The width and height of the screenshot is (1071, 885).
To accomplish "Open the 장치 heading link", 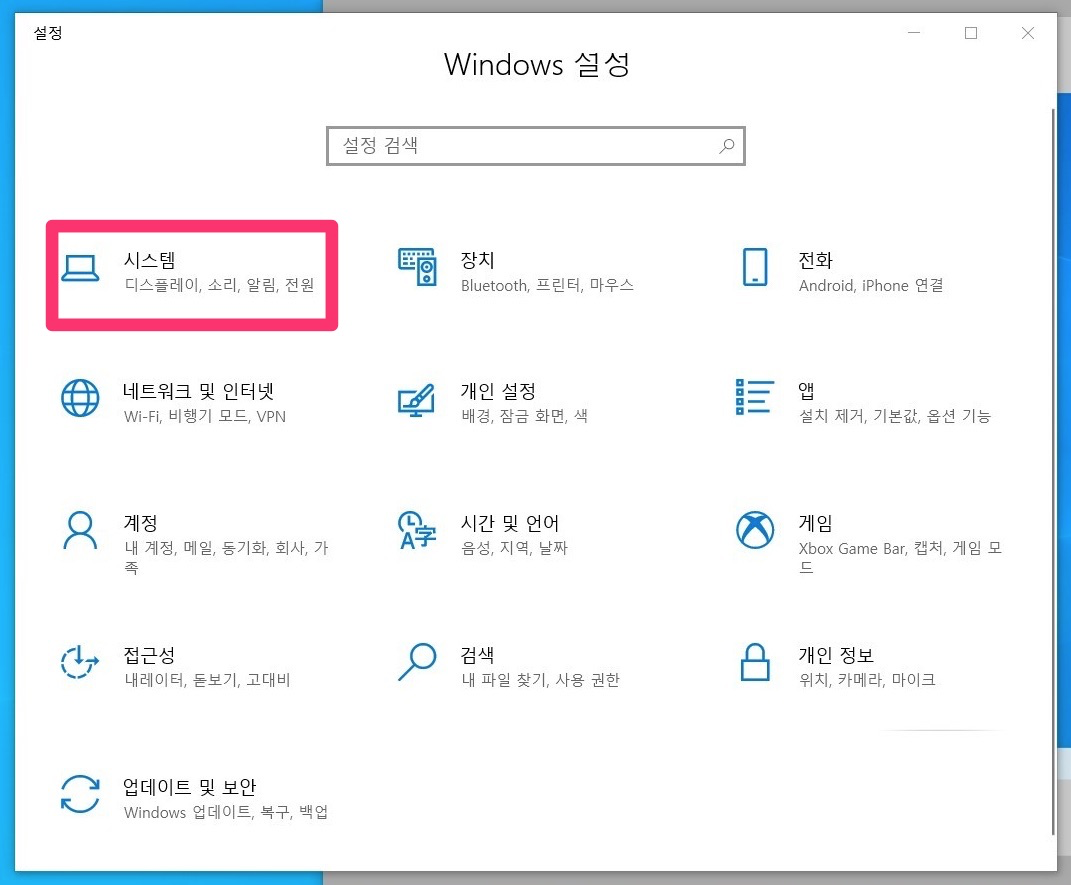I will coord(477,260).
